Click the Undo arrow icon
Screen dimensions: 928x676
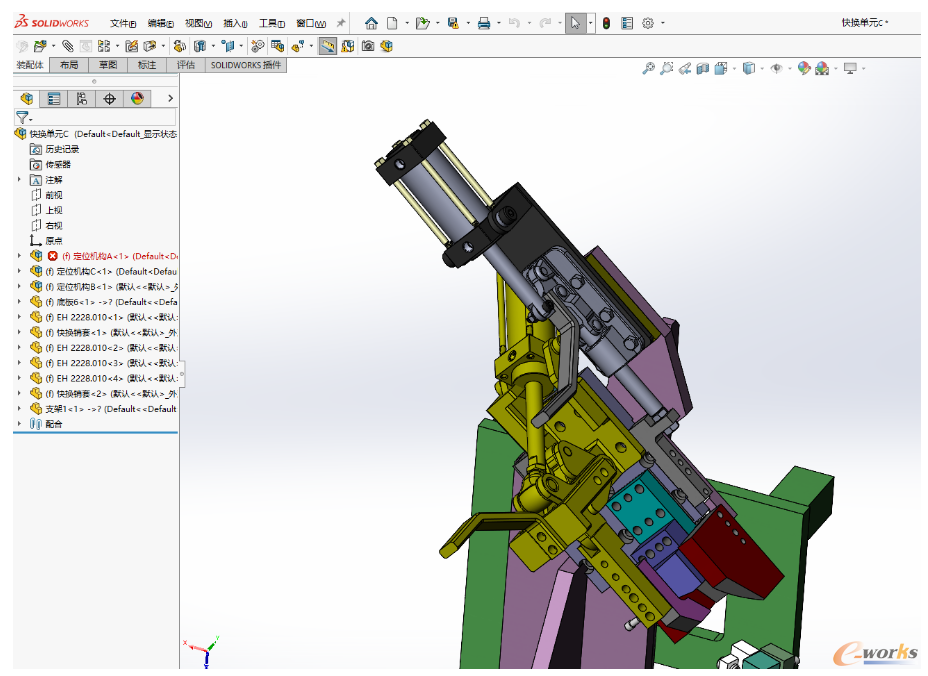click(x=514, y=23)
